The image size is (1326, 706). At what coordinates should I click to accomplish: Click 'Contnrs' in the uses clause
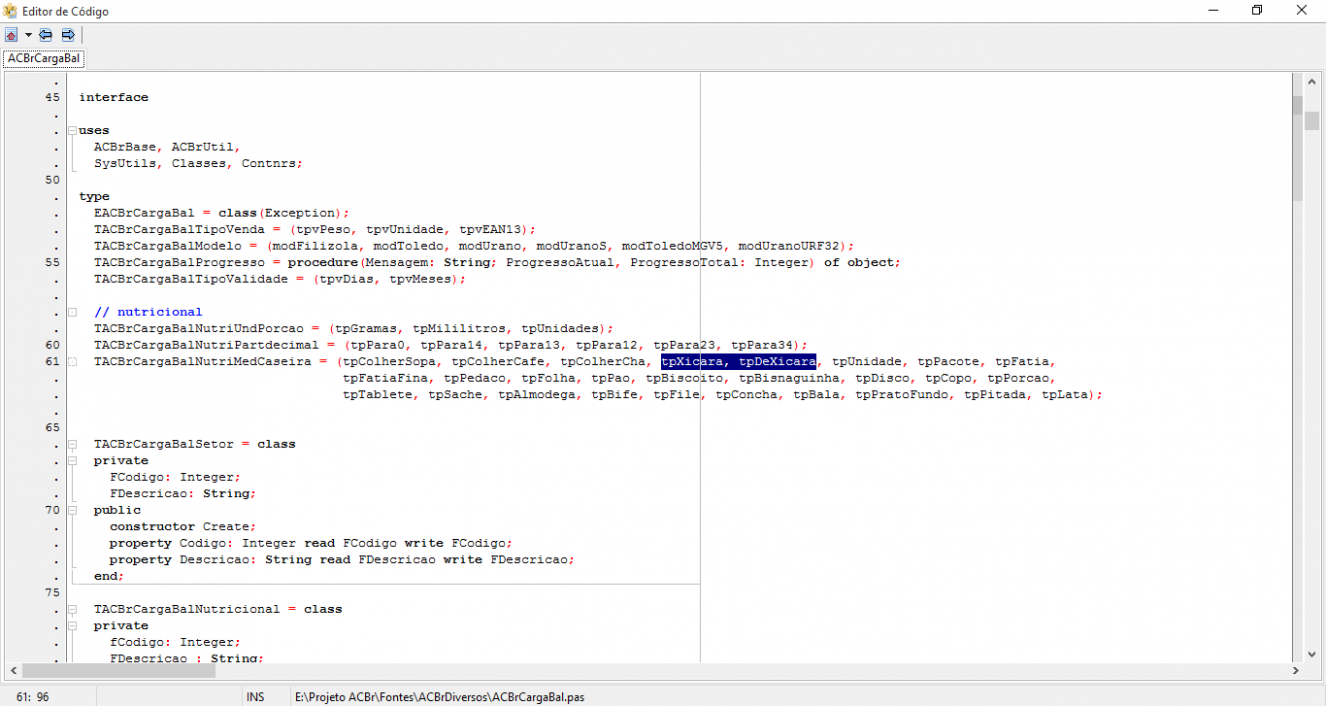[x=268, y=163]
